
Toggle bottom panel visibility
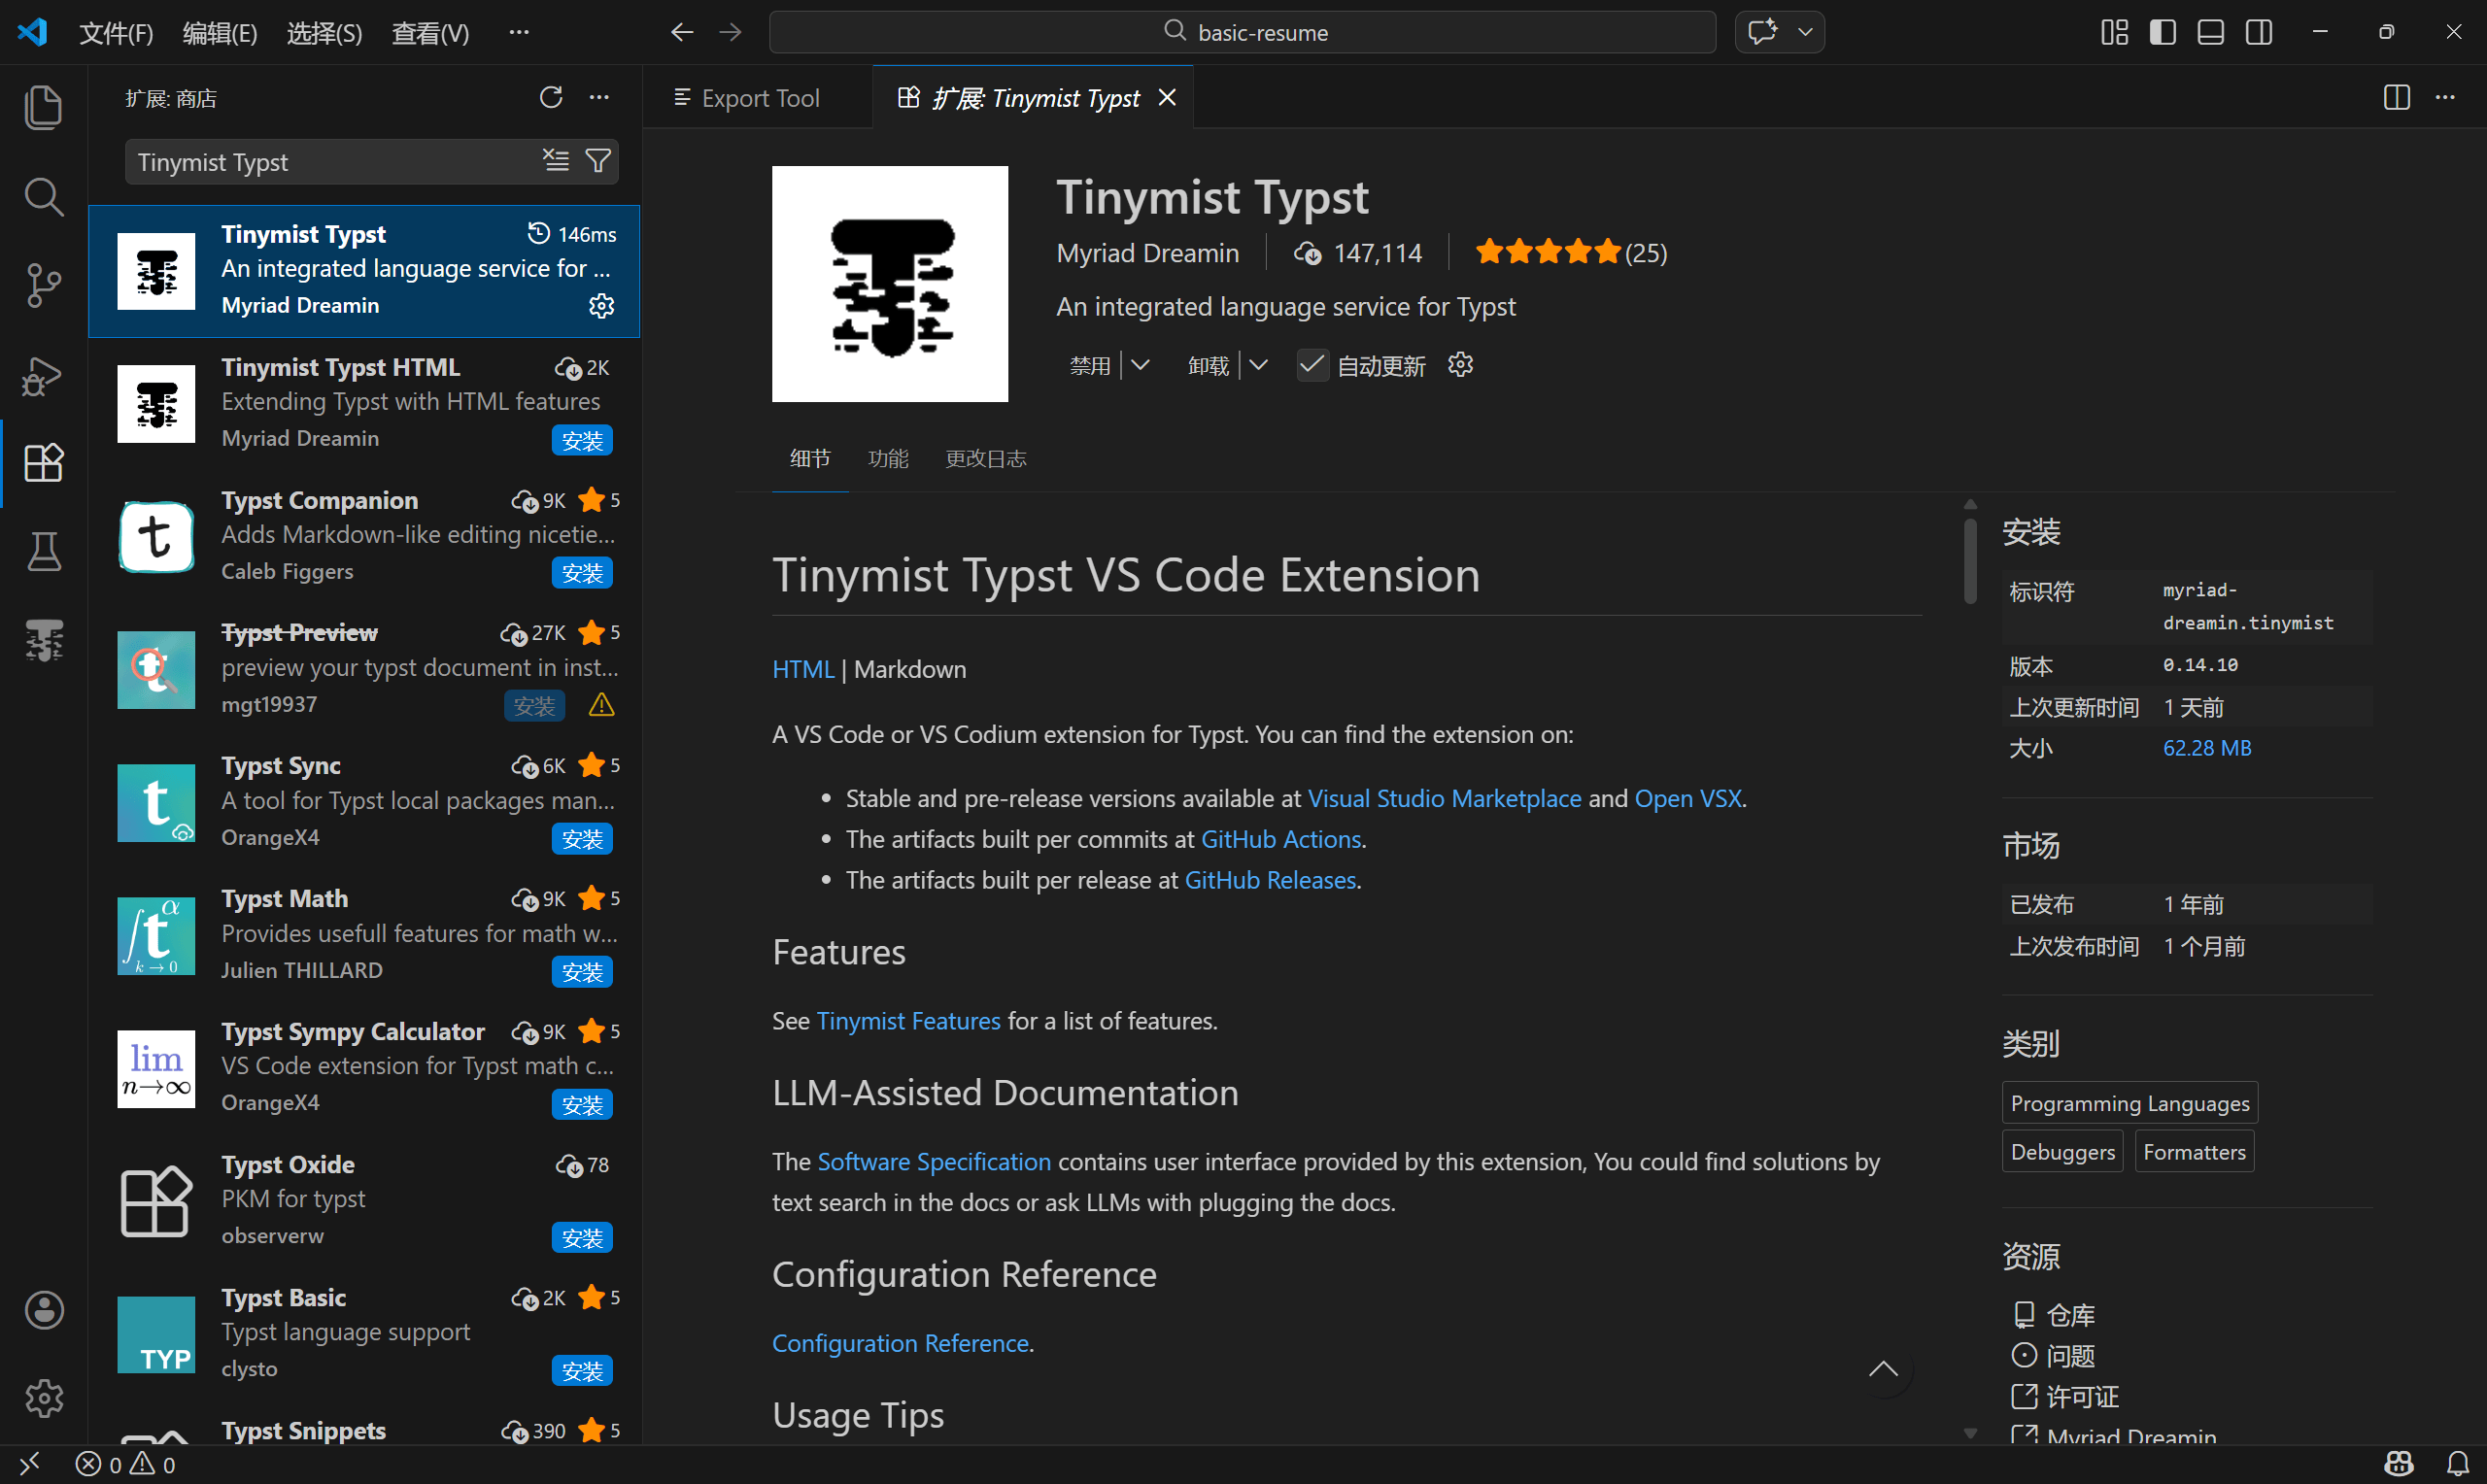click(2210, 32)
